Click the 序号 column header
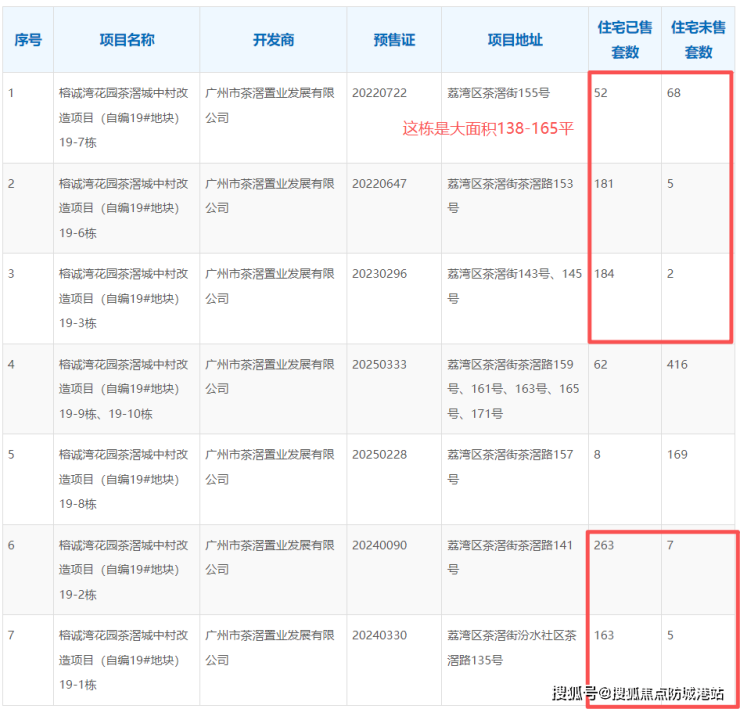Screen dimensions: 740x709 (x=27, y=40)
